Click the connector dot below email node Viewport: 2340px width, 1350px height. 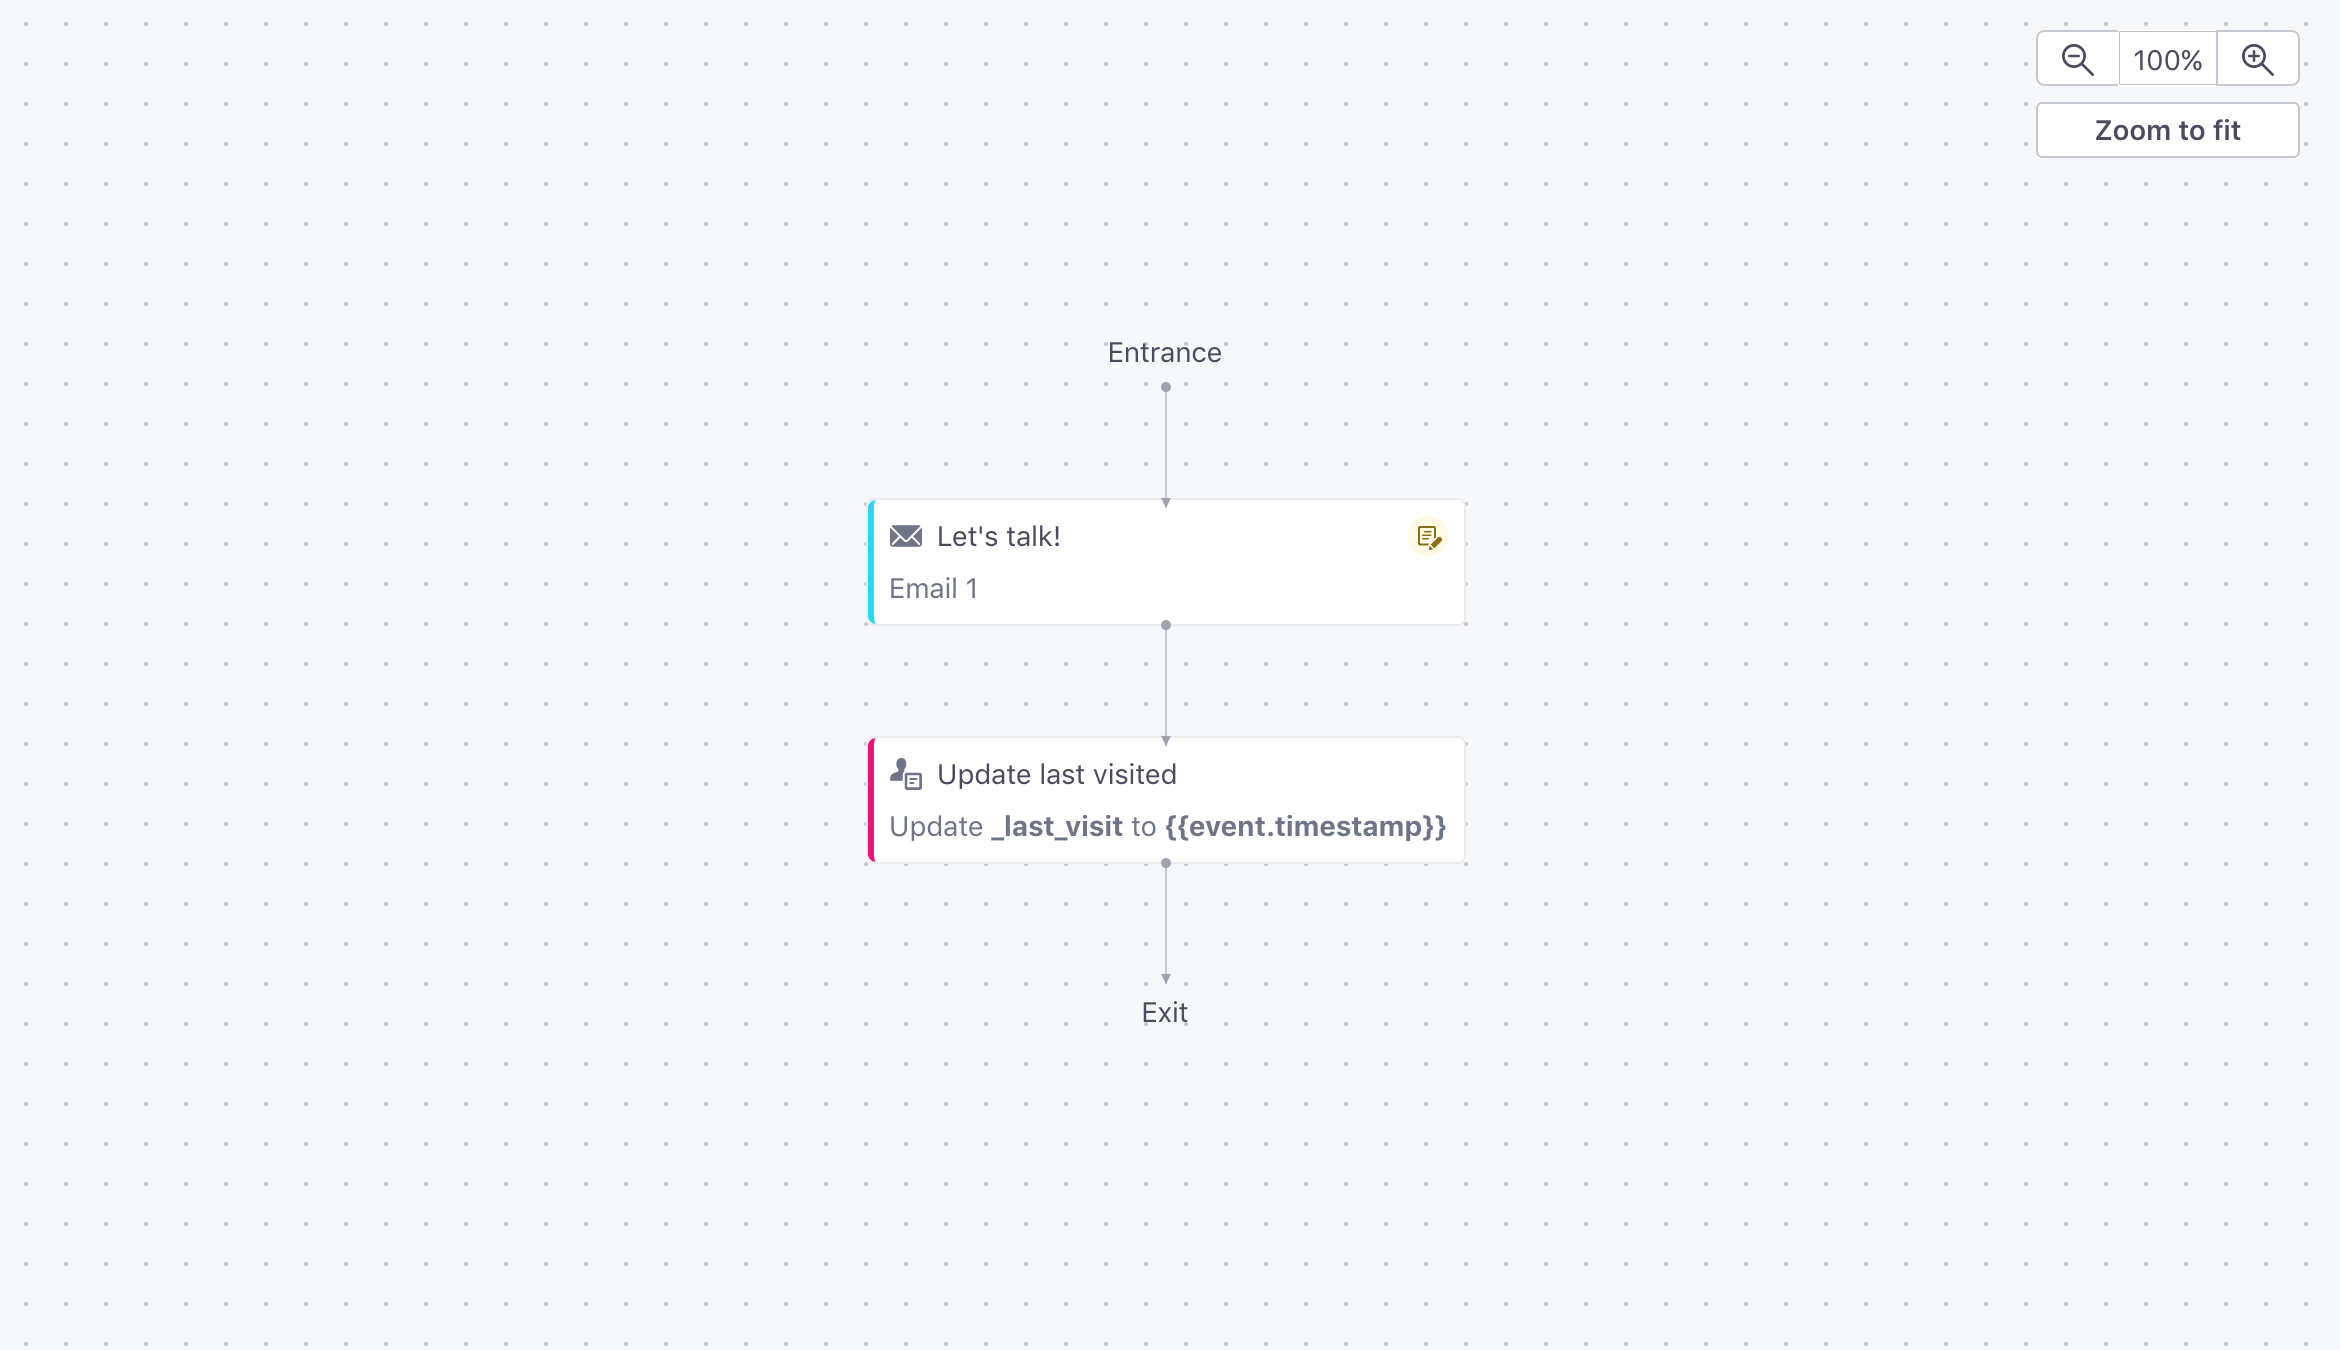point(1165,625)
